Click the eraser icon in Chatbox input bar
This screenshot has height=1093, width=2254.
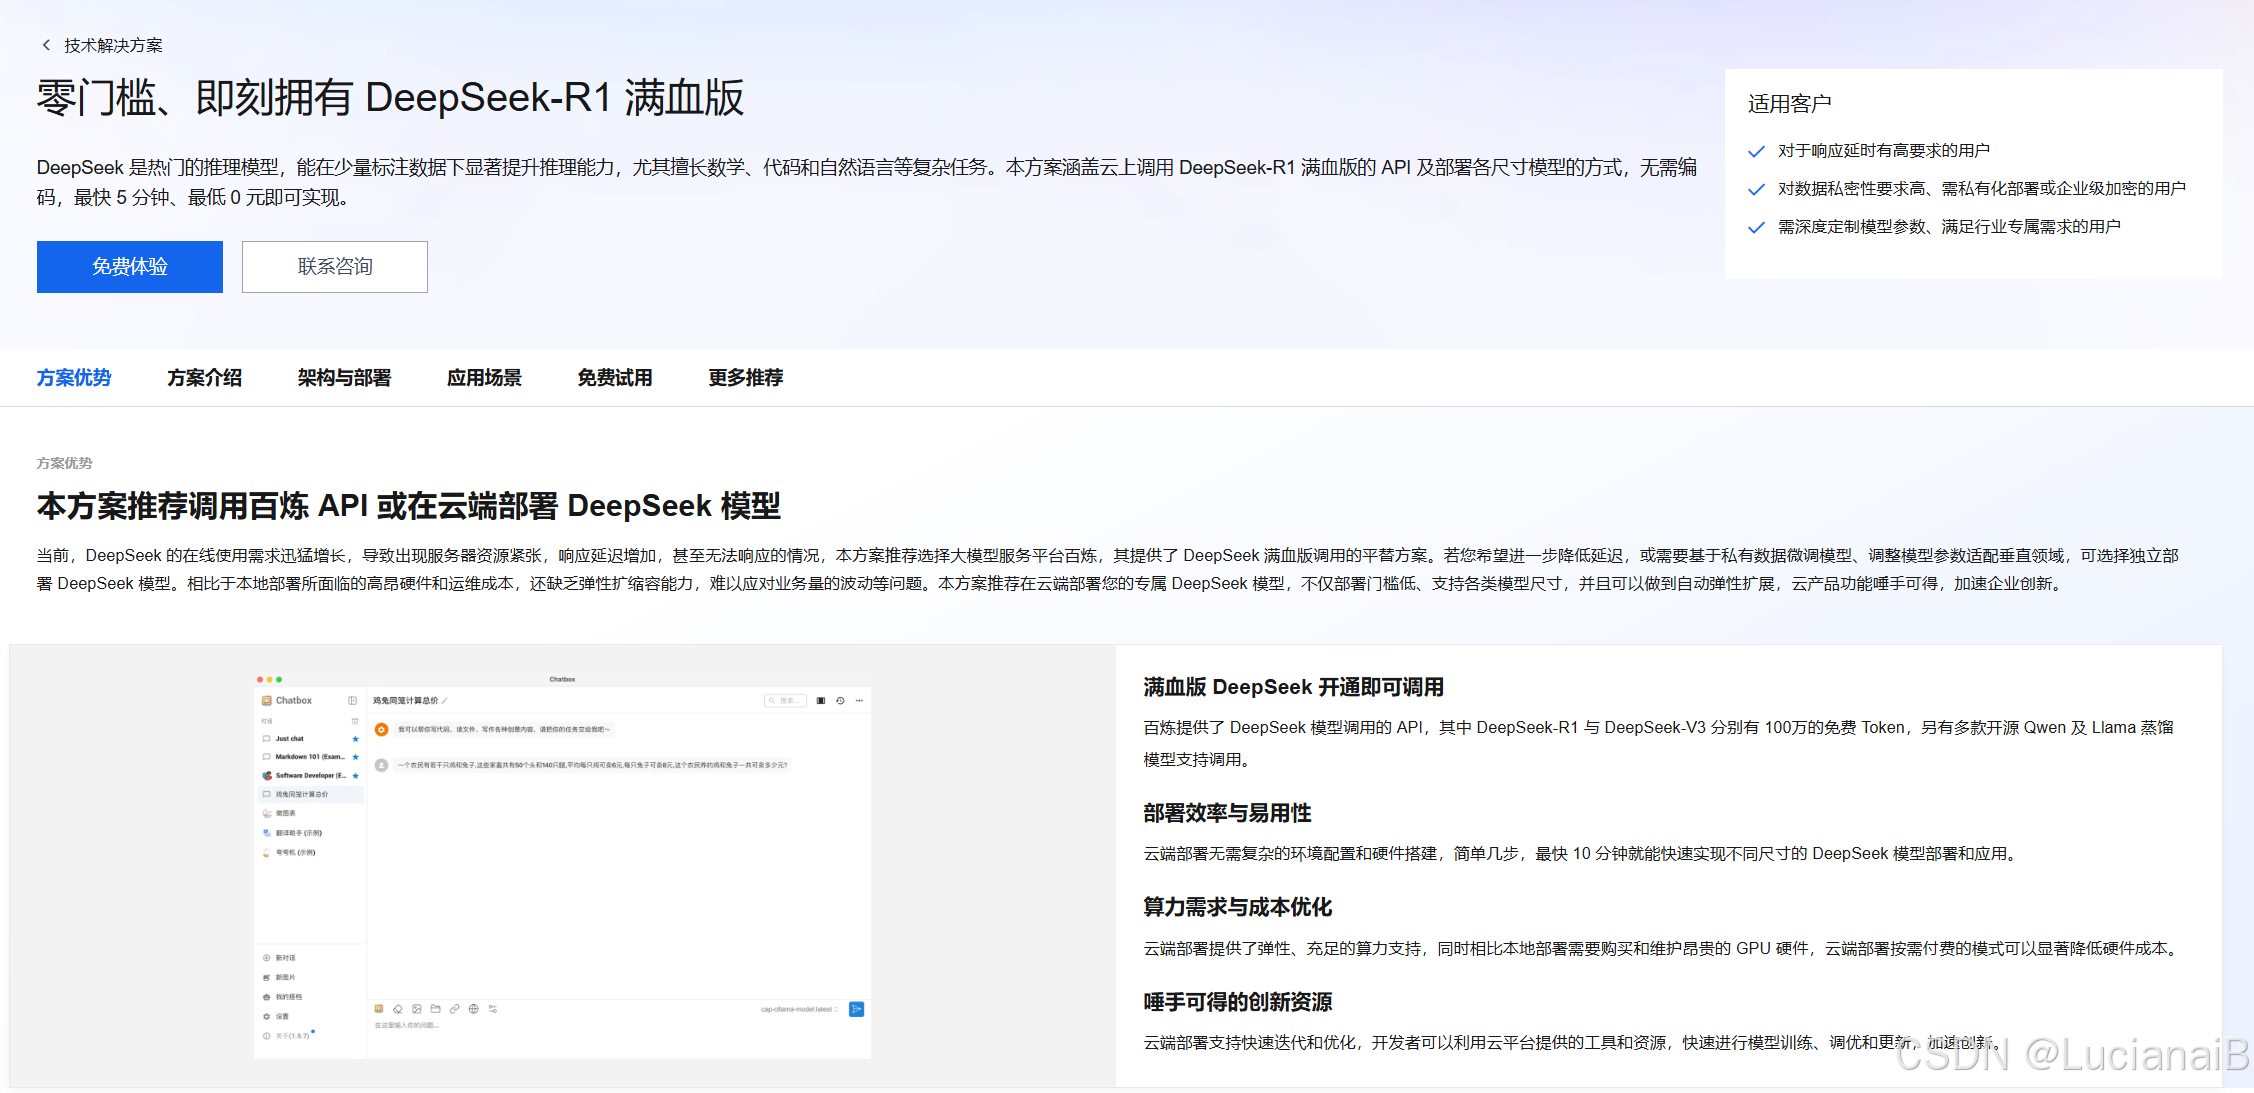point(398,1009)
